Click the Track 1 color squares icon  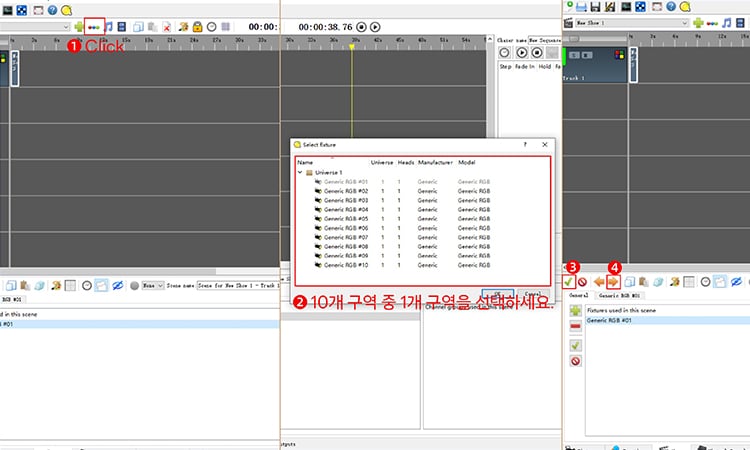point(619,55)
